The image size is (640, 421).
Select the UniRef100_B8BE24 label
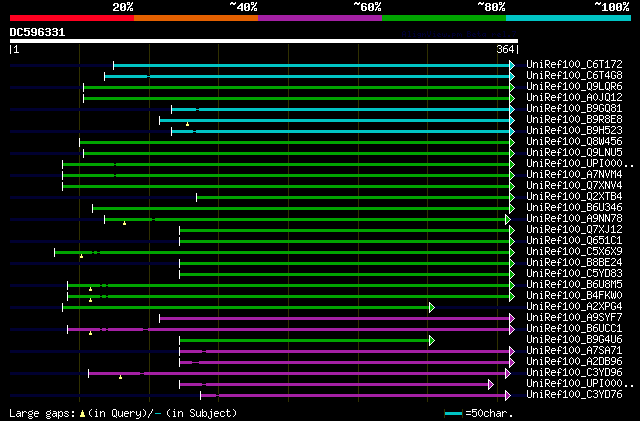click(x=574, y=263)
